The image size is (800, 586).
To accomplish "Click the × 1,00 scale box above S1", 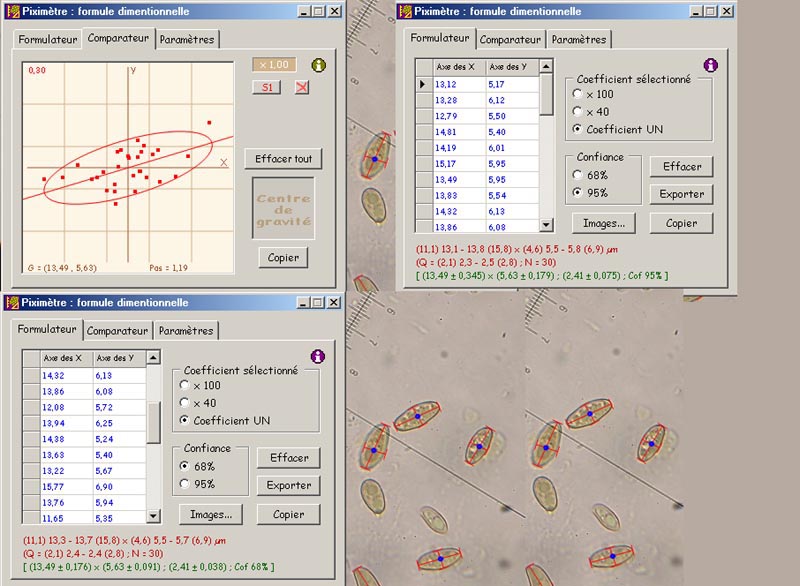I will (x=273, y=65).
